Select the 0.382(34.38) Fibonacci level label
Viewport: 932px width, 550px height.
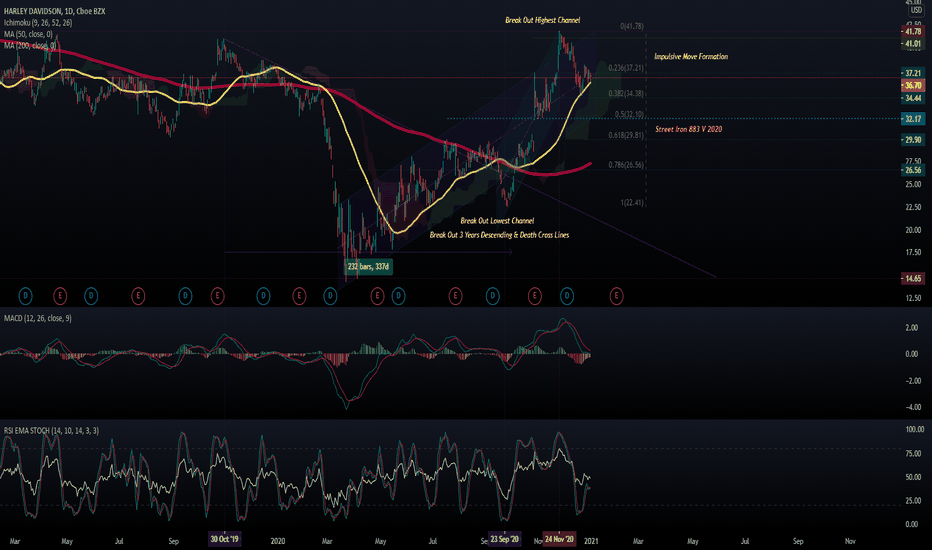coord(626,93)
